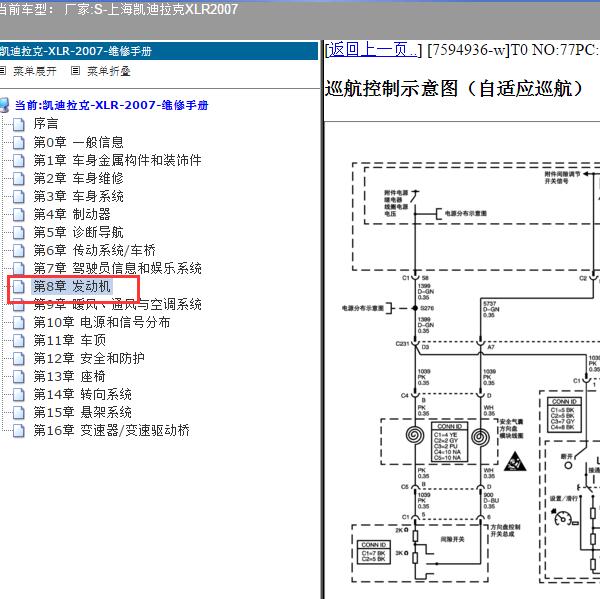Click the page icon beside 第1章
Image resolution: width=600 pixels, height=599 pixels.
[x=18, y=160]
